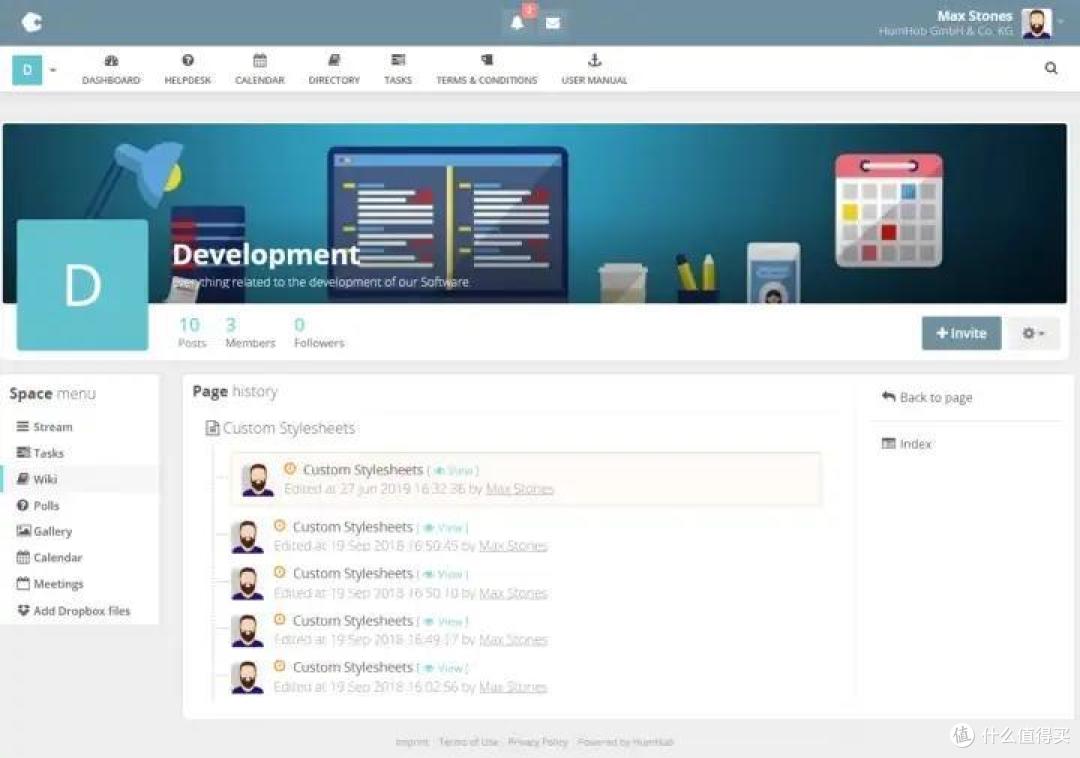Click avatar on 16:02:56 revision
Image resolution: width=1080 pixels, height=758 pixels.
pyautogui.click(x=247, y=677)
